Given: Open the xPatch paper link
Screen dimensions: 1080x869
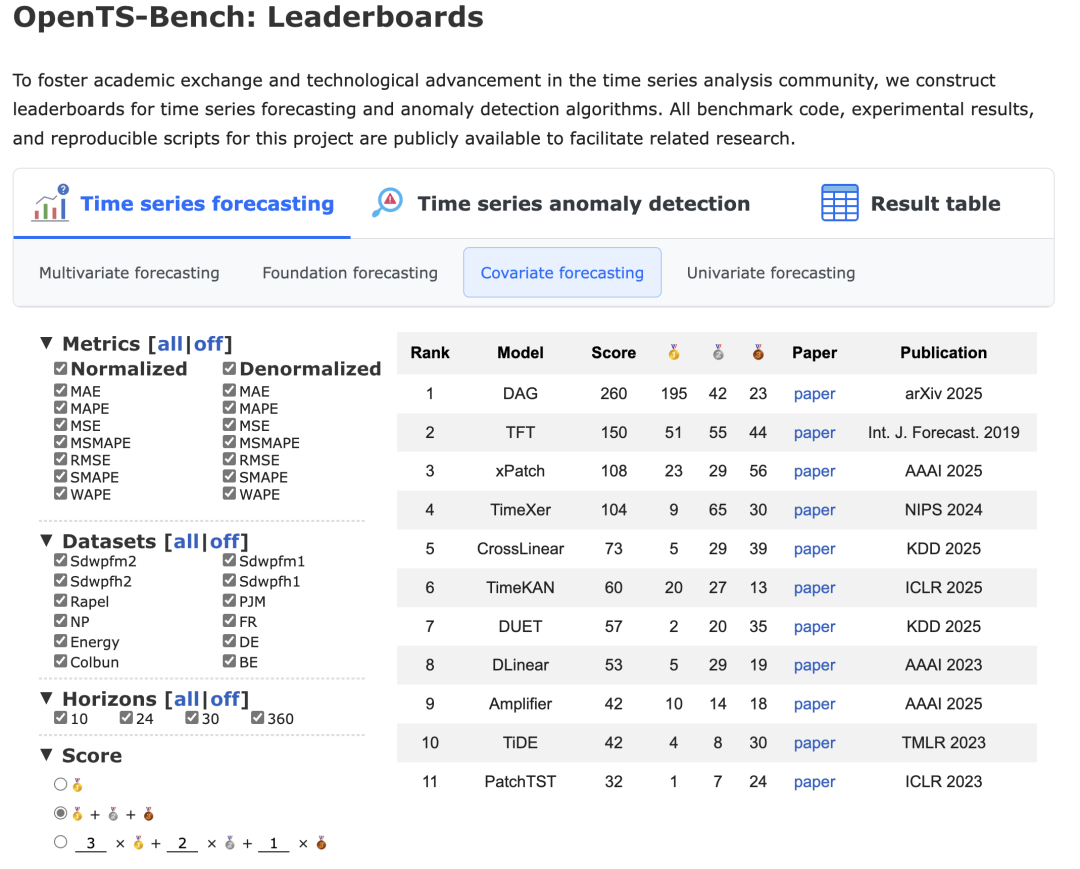Looking at the screenshot, I should [814, 471].
